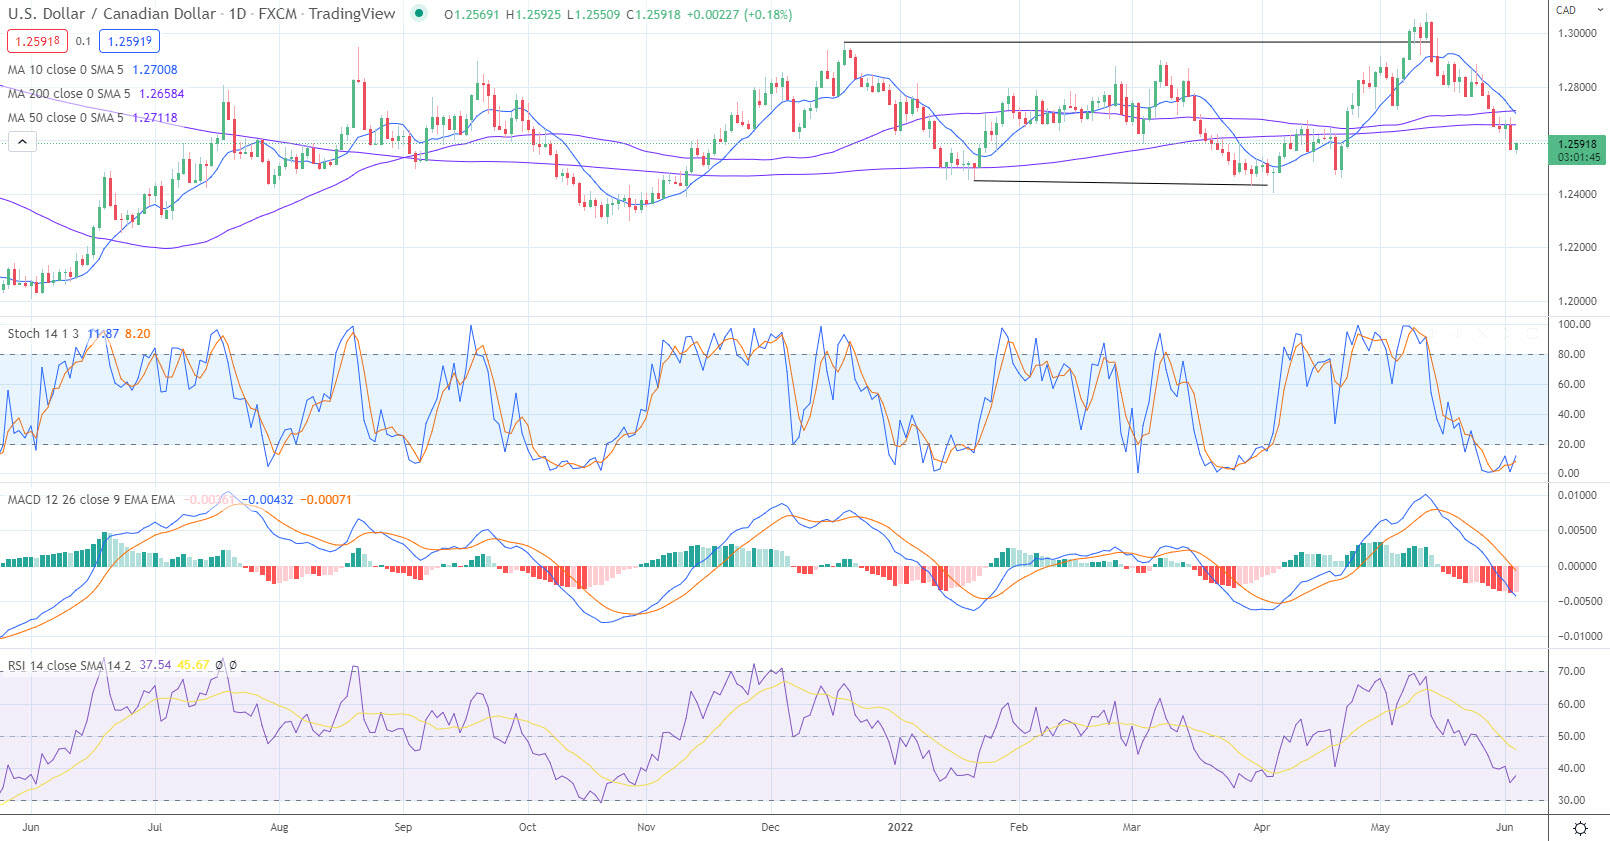The height and width of the screenshot is (841, 1610).
Task: Select the lower support trend line
Action: tap(1120, 182)
